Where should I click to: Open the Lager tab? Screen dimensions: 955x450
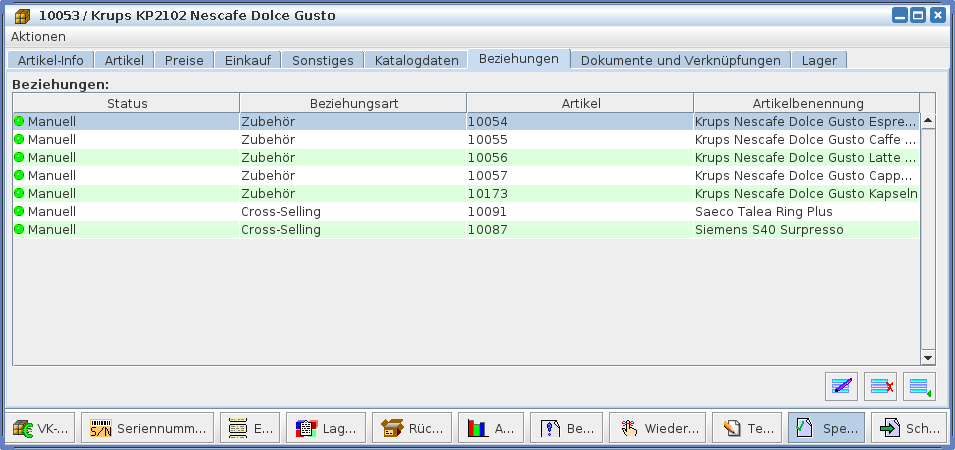click(819, 60)
